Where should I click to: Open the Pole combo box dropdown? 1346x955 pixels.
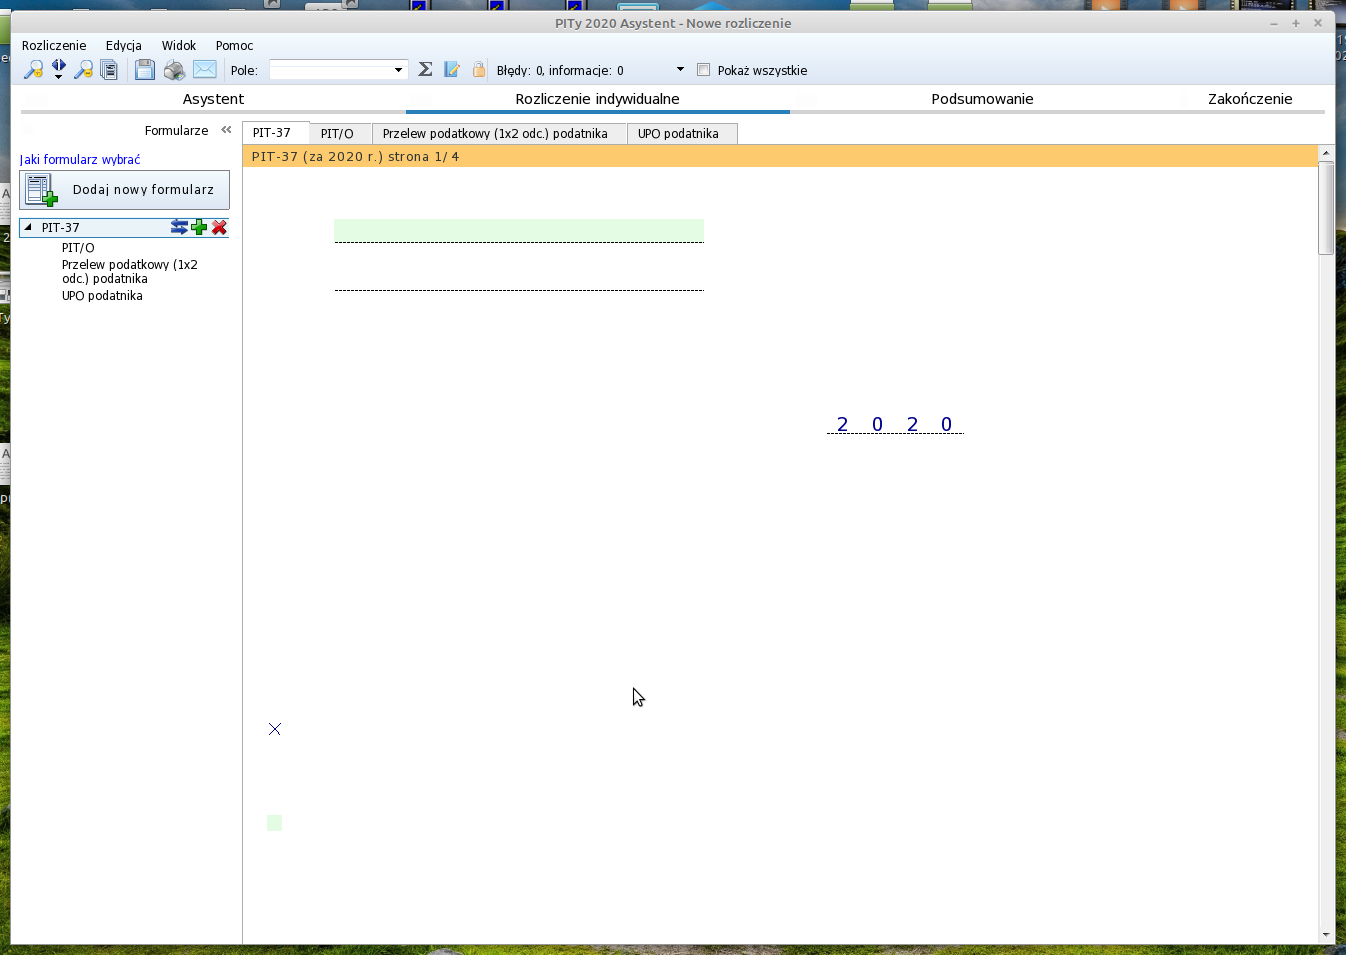pos(398,70)
